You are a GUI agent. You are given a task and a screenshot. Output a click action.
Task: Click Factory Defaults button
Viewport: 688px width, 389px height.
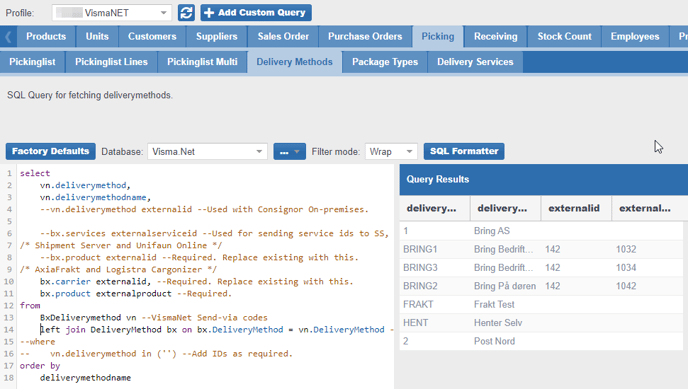point(50,151)
